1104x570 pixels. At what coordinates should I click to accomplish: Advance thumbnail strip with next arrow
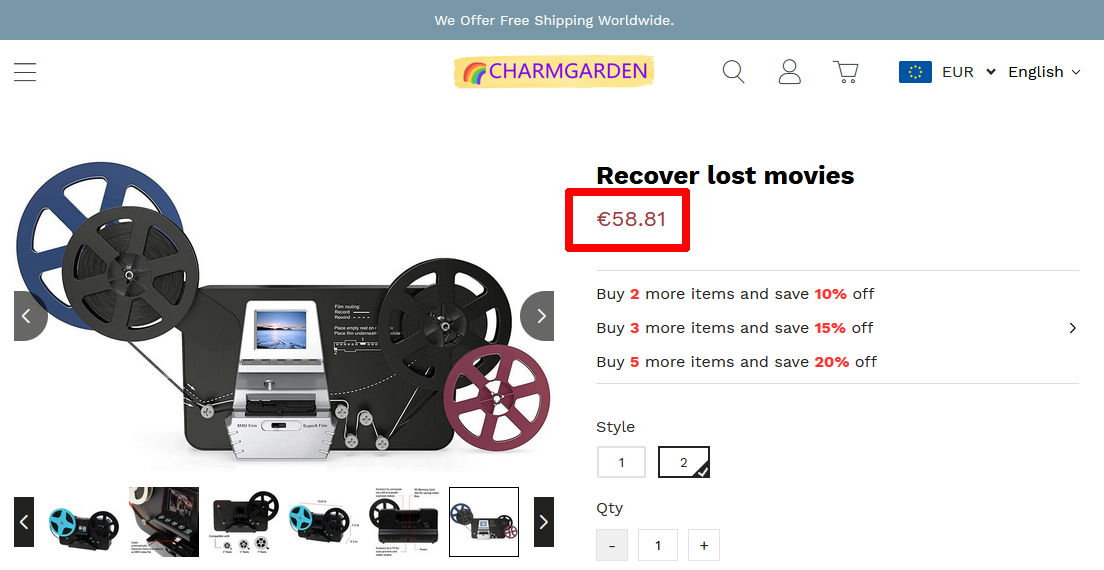544,521
